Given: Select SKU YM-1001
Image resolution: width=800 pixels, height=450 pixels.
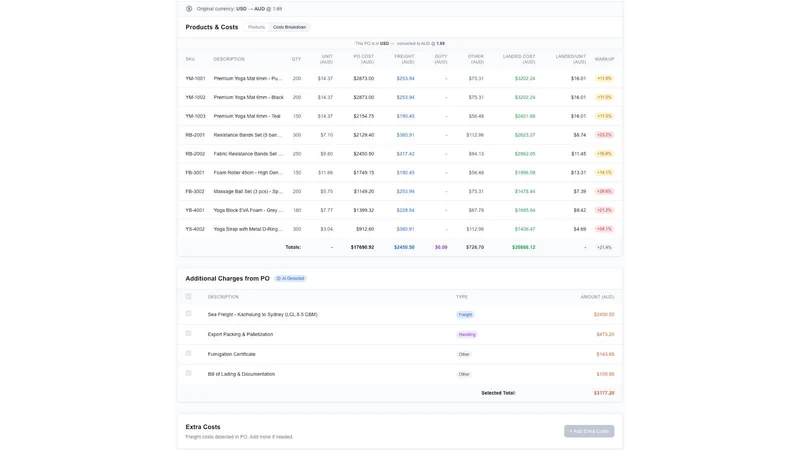Looking at the screenshot, I should click(195, 79).
